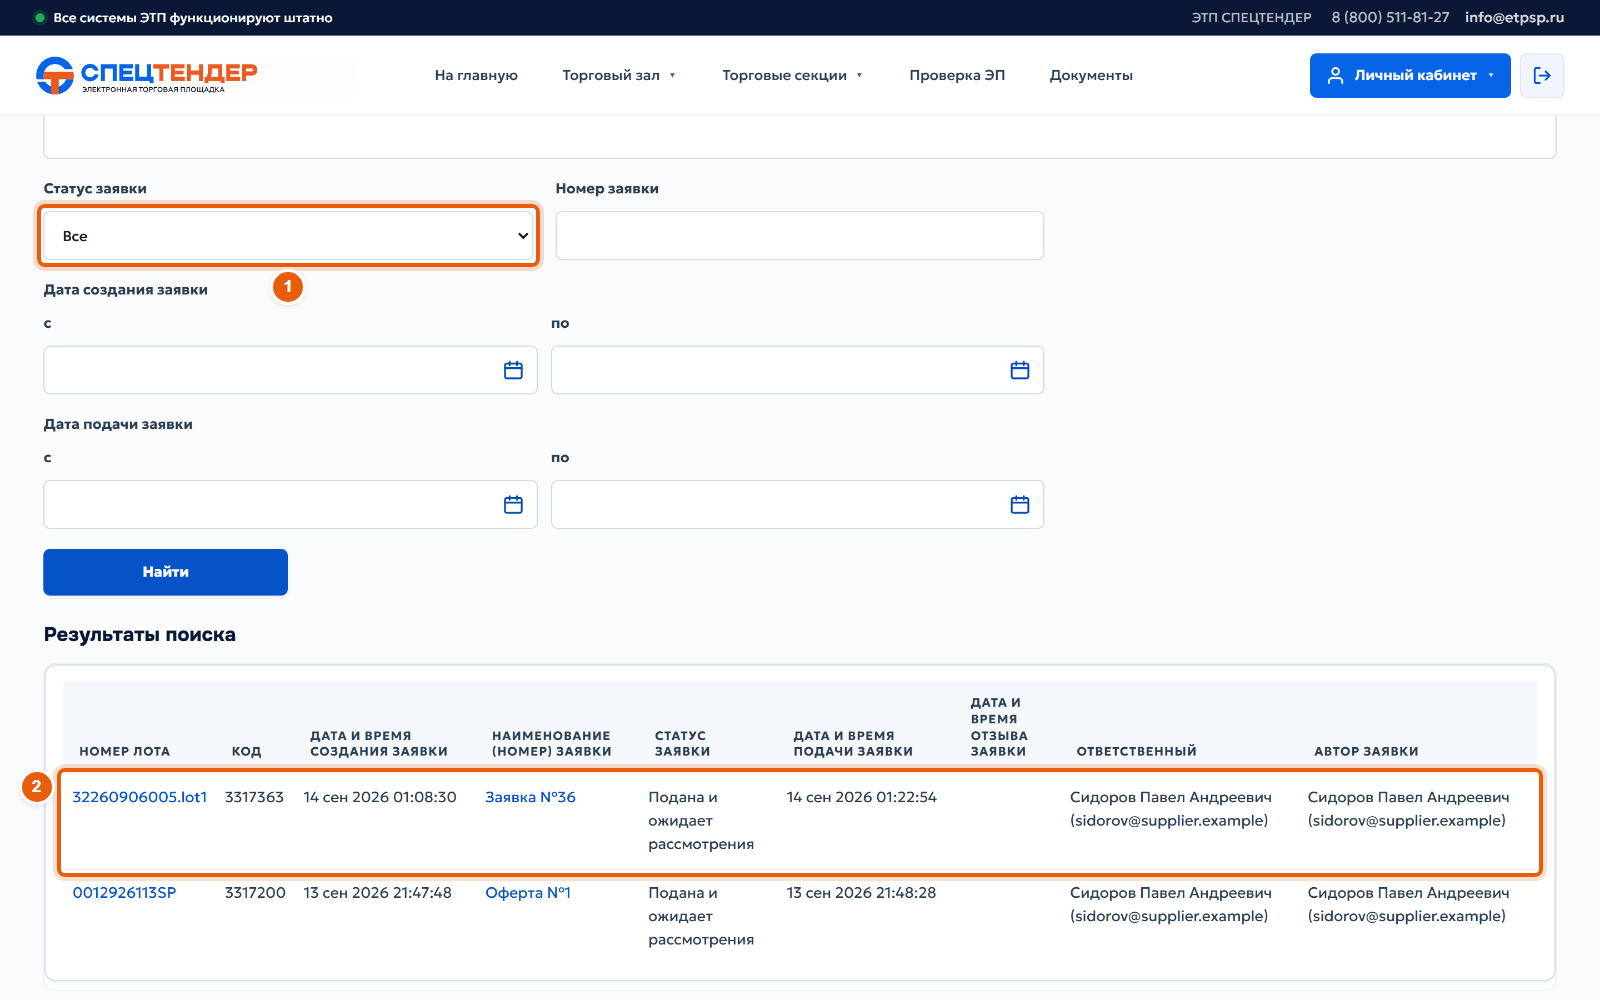Click phone number 8 (800) 511-81-27
This screenshot has width=1600, height=1000.
1390,17
